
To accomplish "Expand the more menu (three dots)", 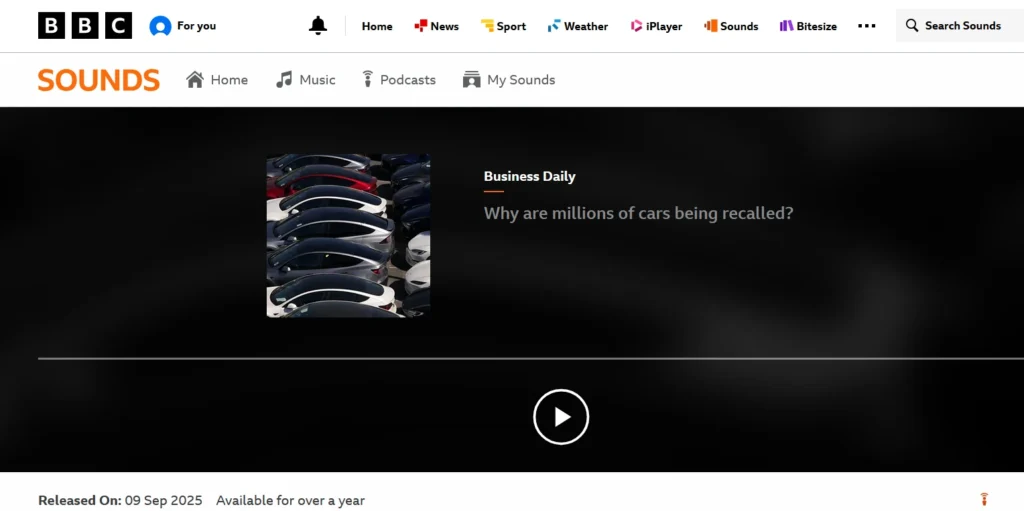I will [x=866, y=26].
